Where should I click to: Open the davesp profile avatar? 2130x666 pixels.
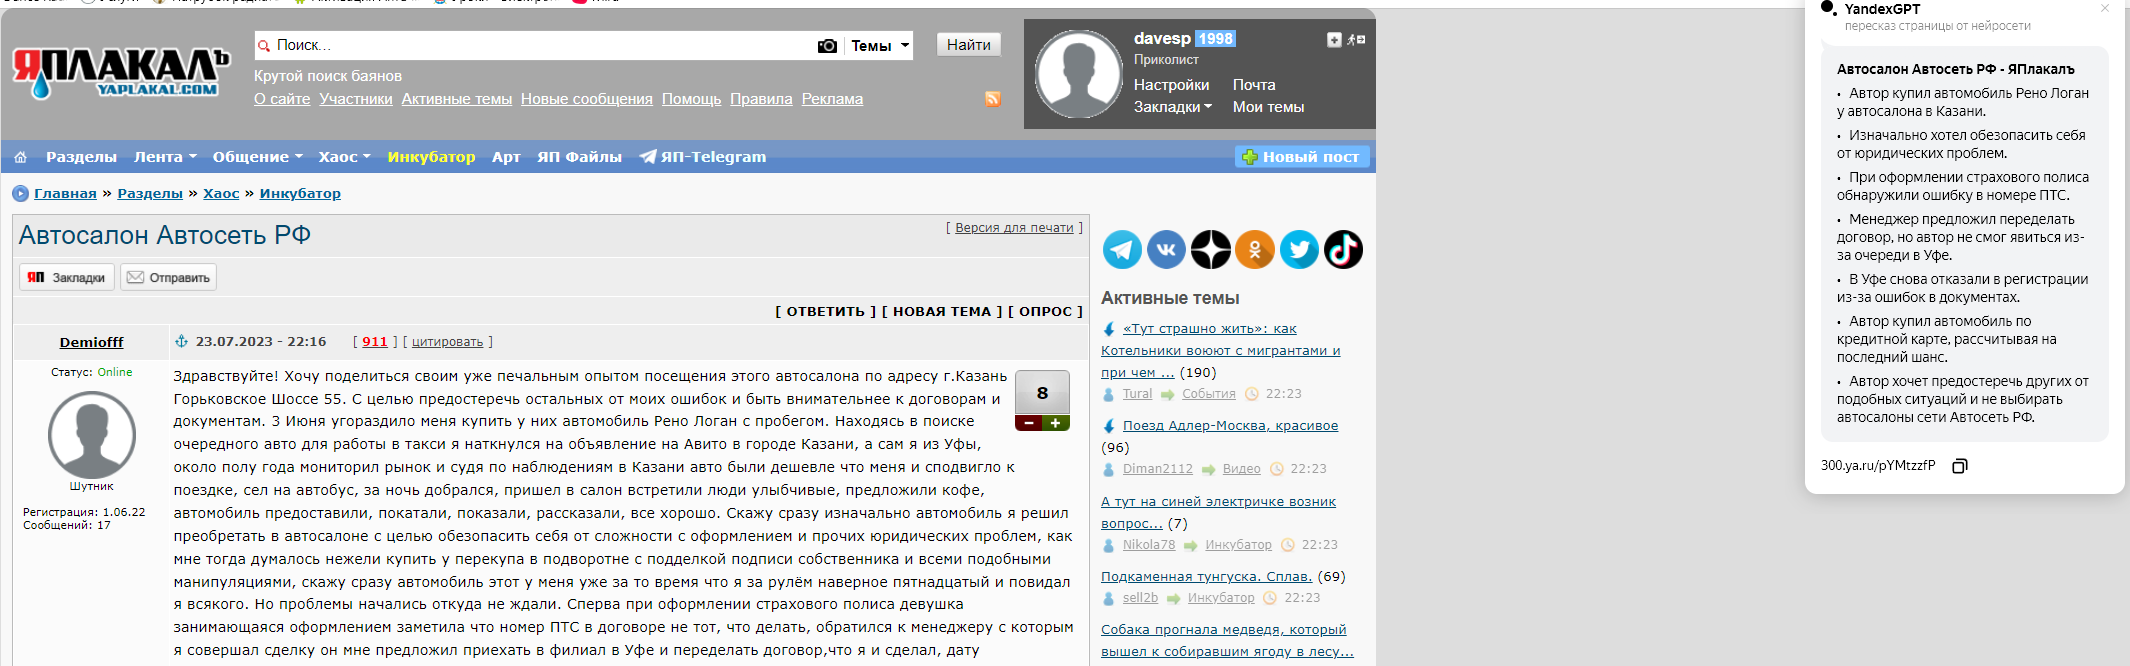point(1078,74)
